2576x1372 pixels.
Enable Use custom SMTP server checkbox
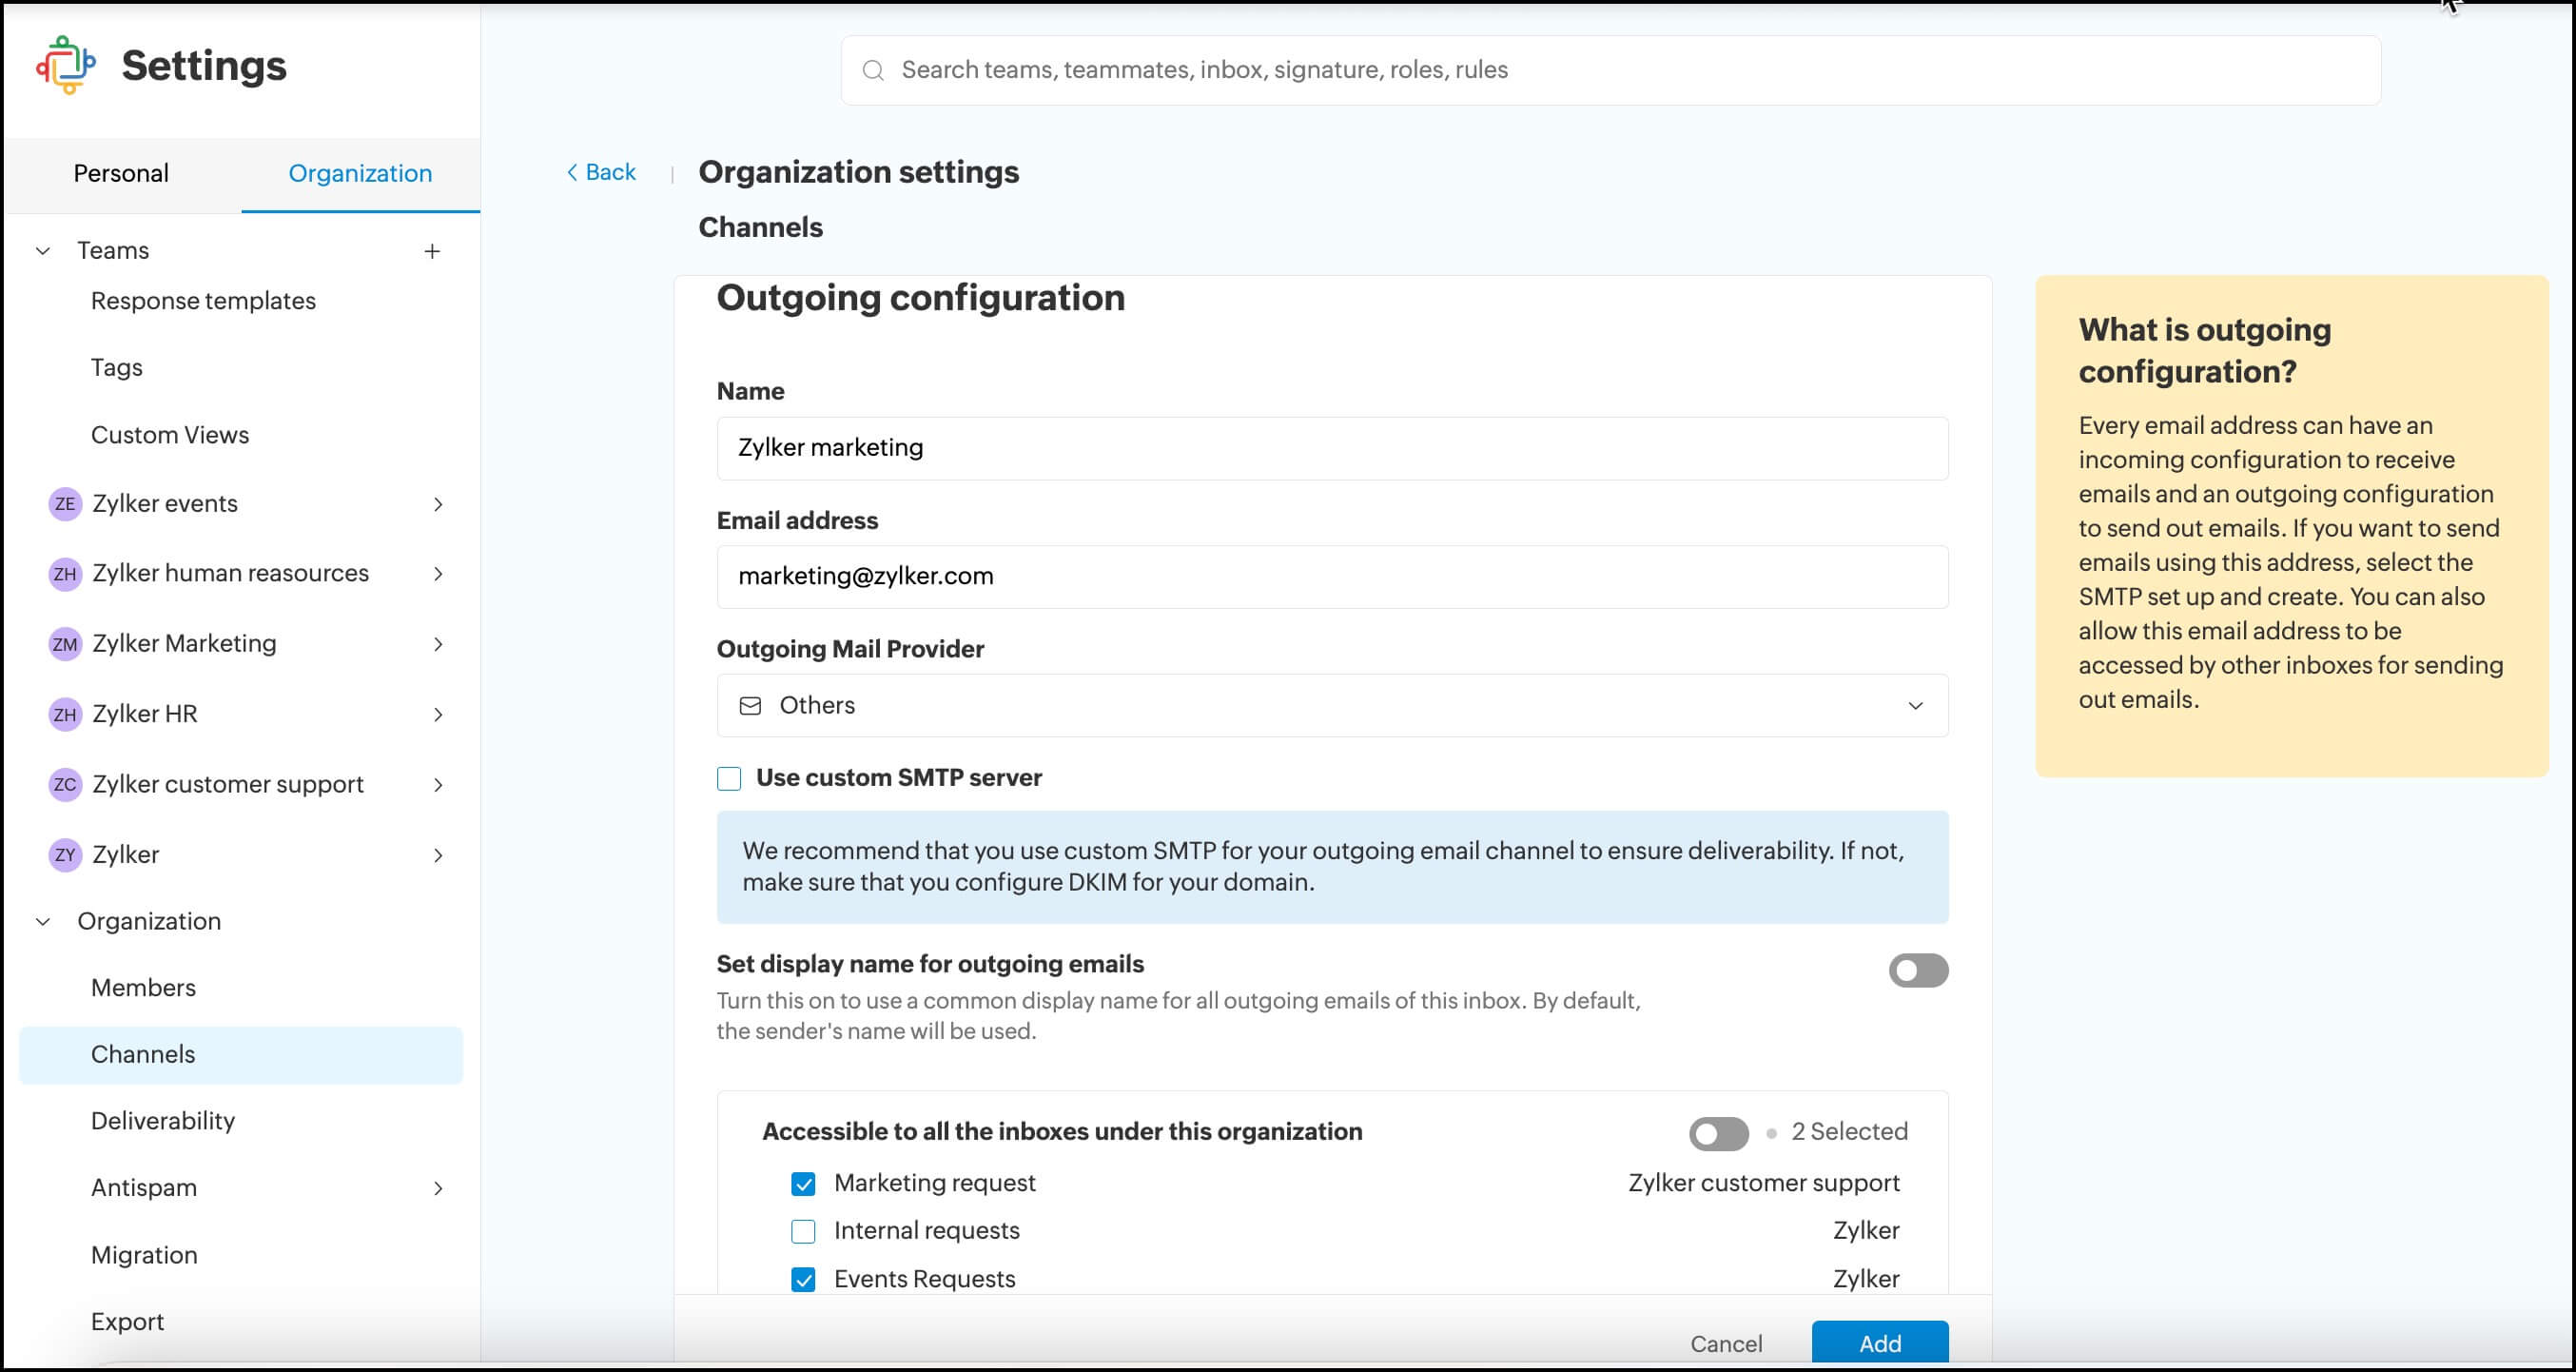pyautogui.click(x=729, y=779)
